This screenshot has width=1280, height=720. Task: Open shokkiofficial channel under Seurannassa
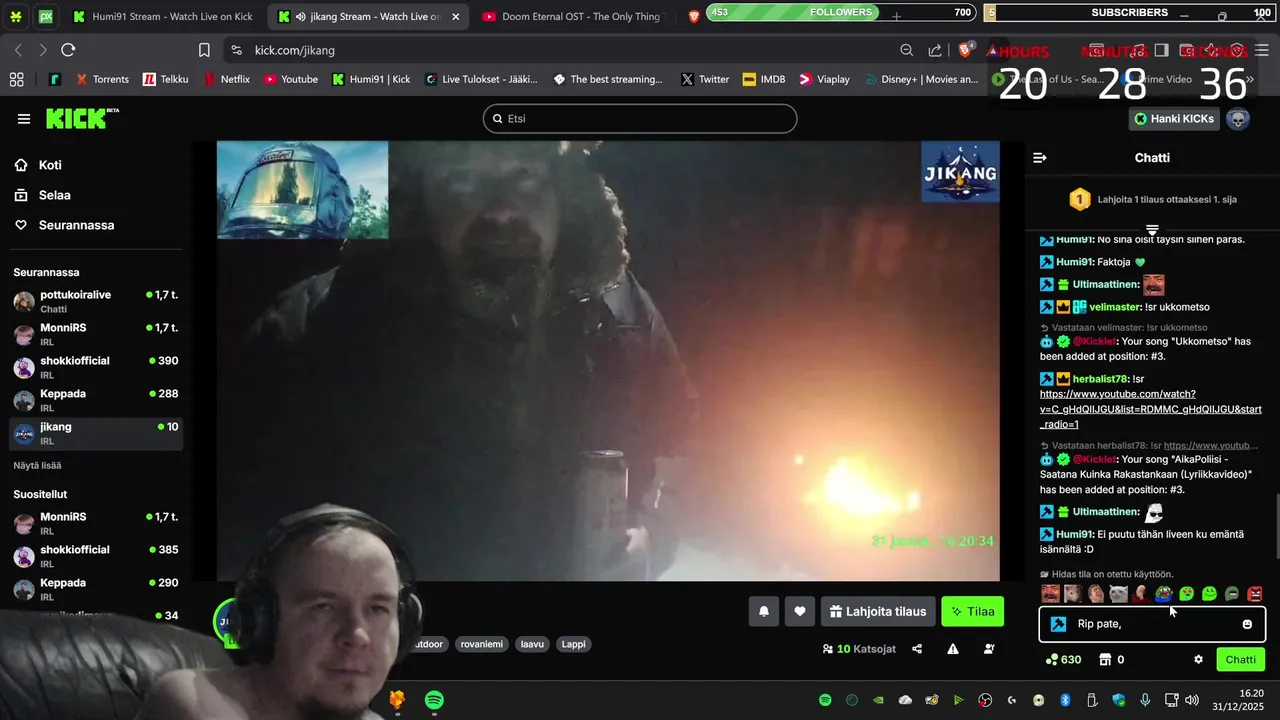(x=96, y=367)
